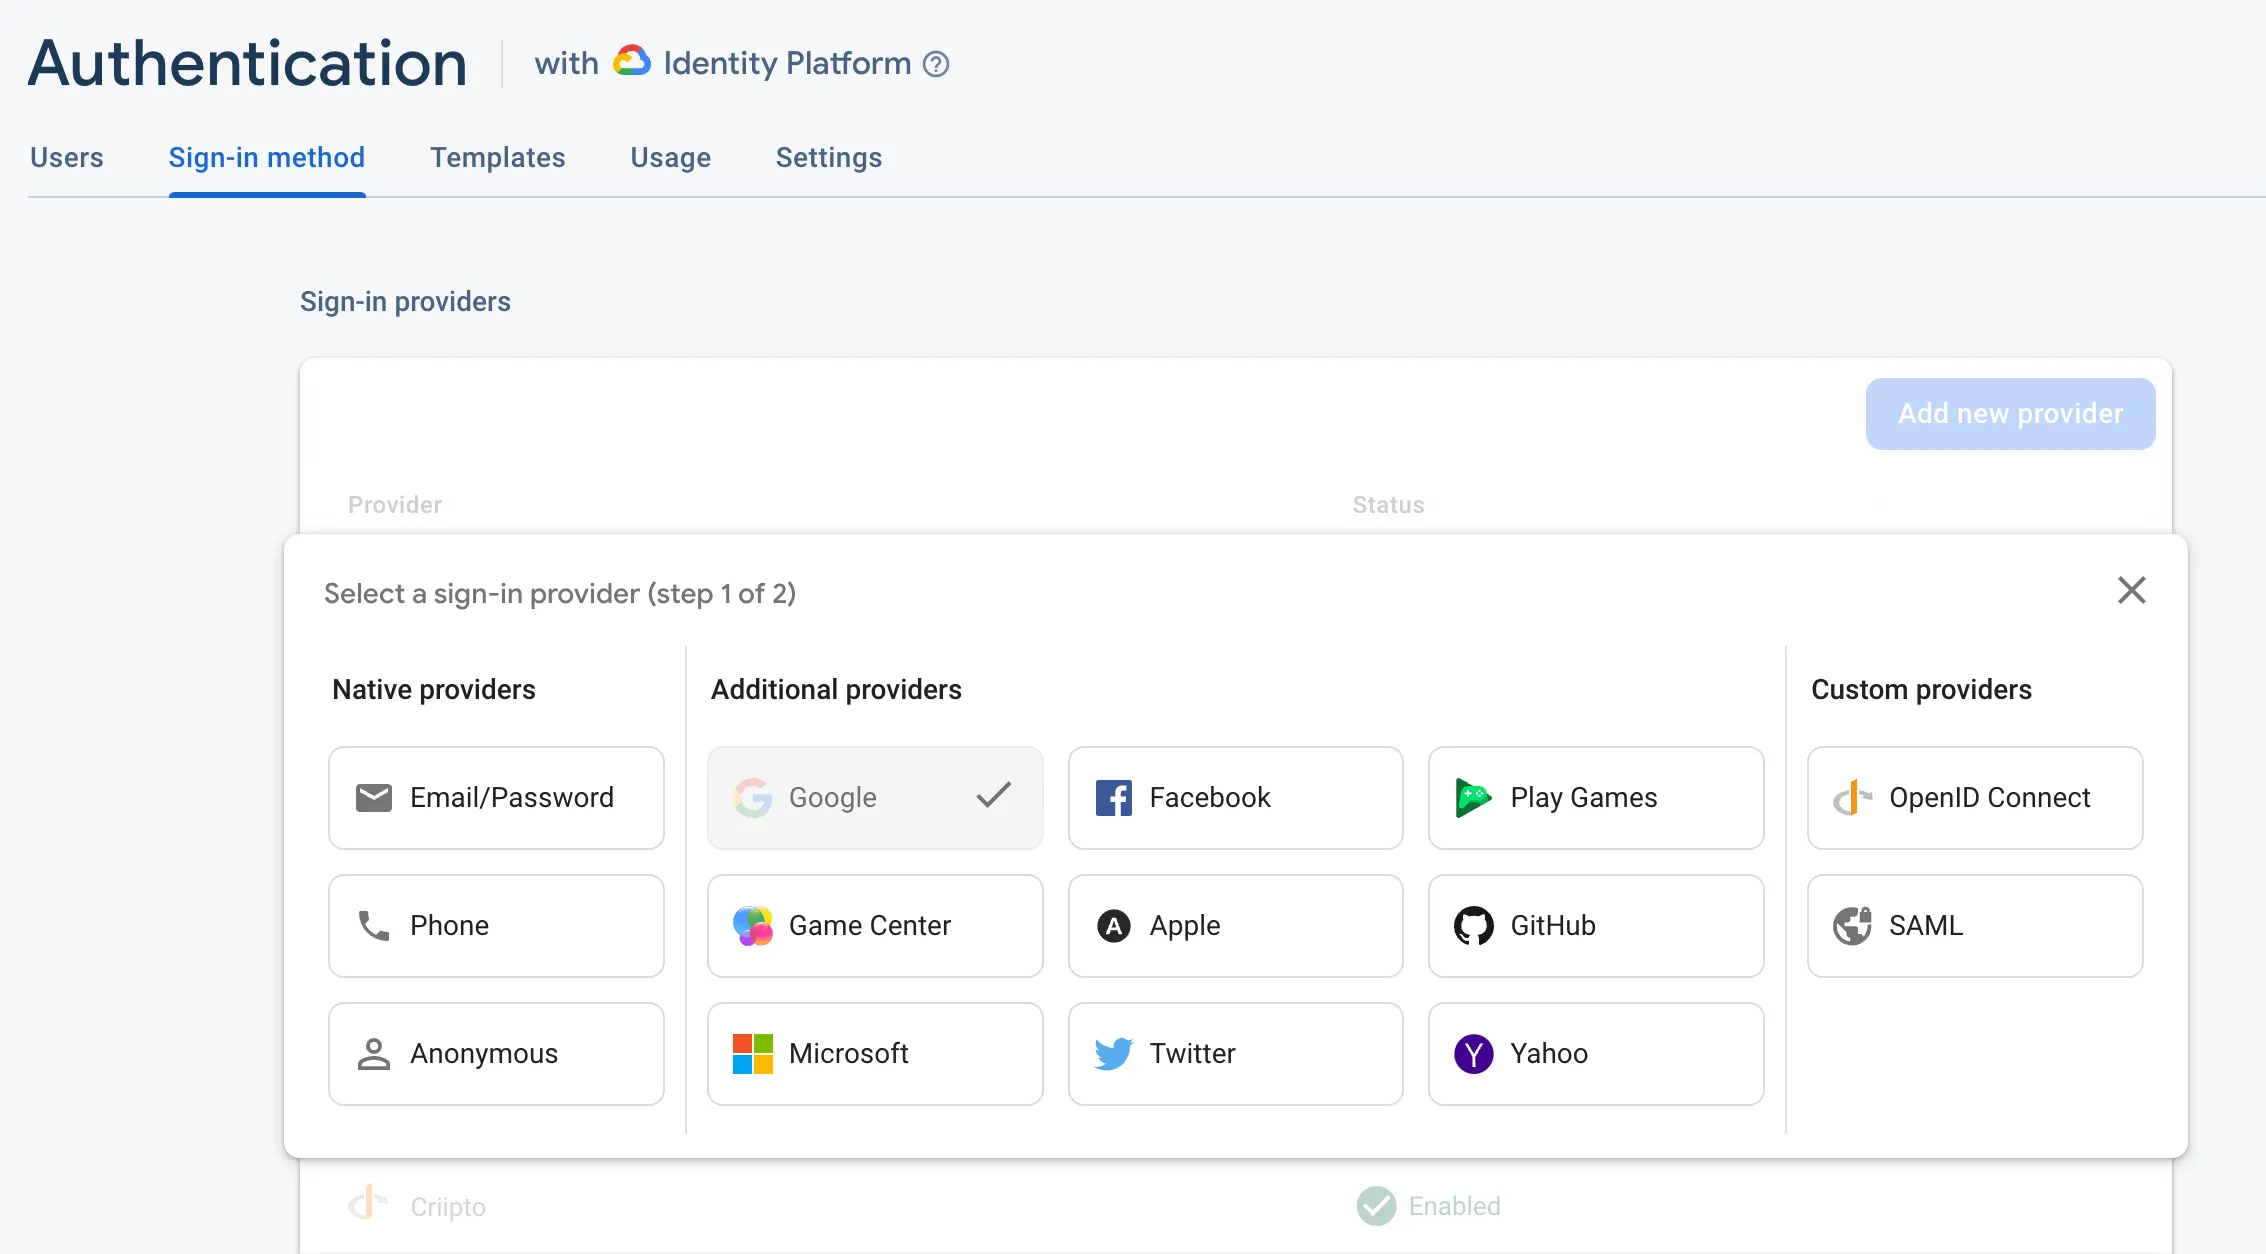Click 'Select a sign-in provider (step 1 of 2)' text
Screen dimensions: 2266x1254
click(x=560, y=594)
